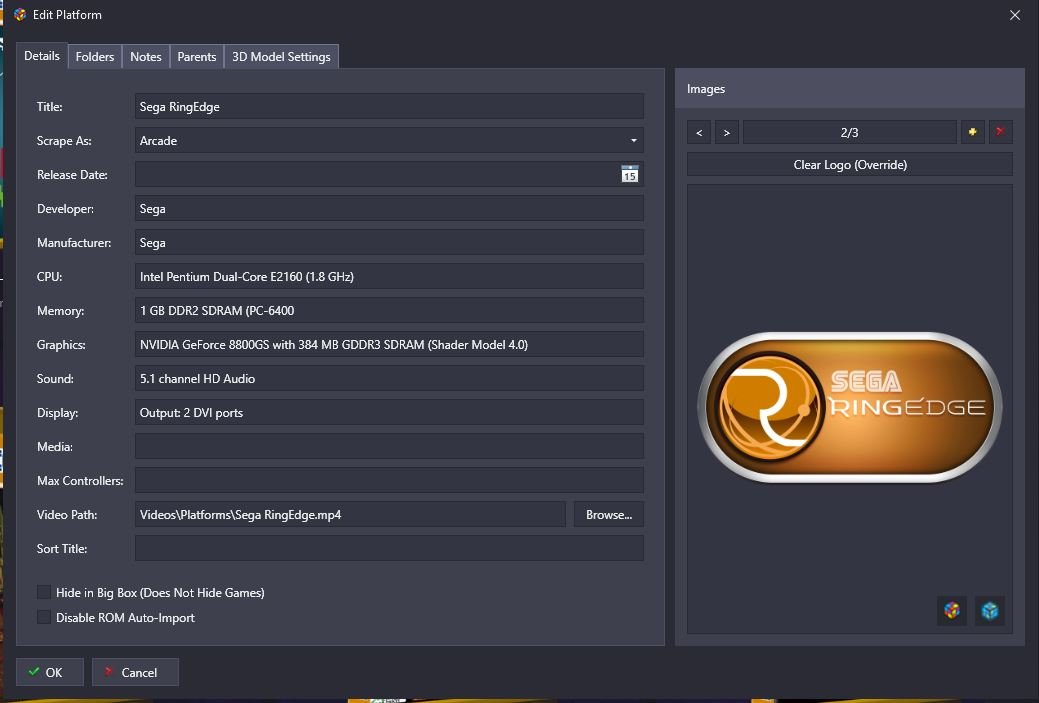Screen dimensions: 1039x703
Task: Click the OK button
Action: point(50,672)
